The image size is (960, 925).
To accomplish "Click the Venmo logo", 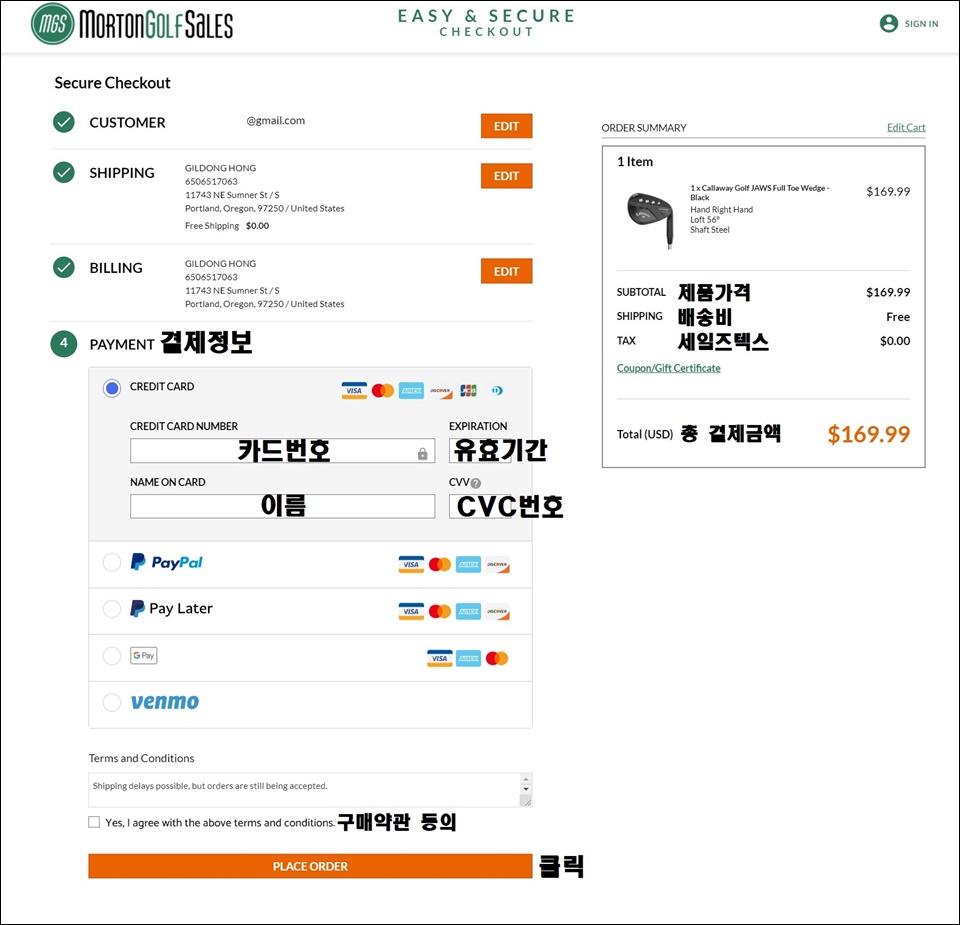I will (x=165, y=702).
